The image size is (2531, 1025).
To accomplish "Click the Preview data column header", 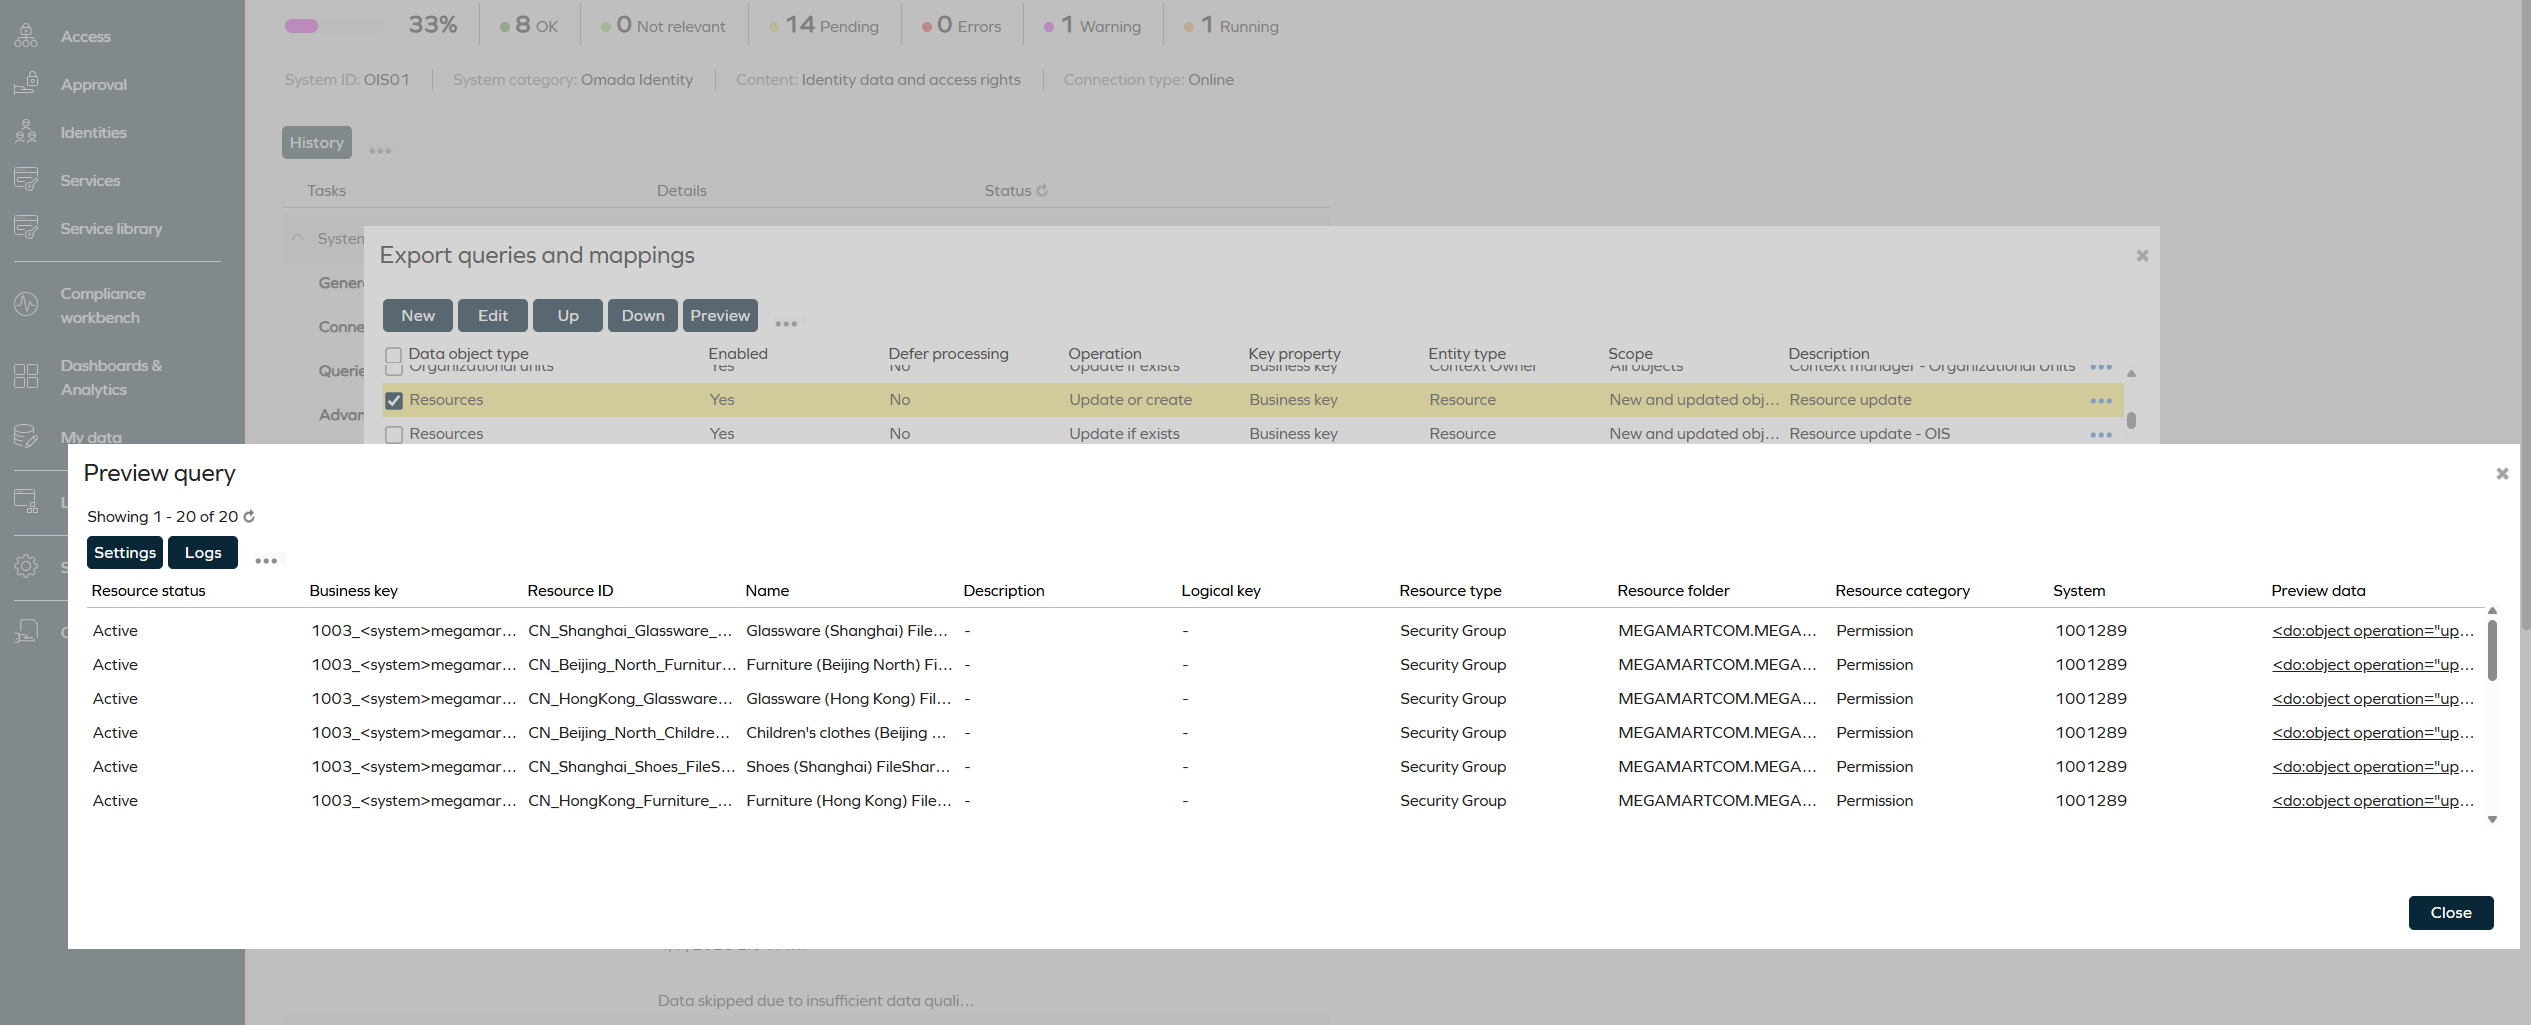I will (x=2318, y=590).
